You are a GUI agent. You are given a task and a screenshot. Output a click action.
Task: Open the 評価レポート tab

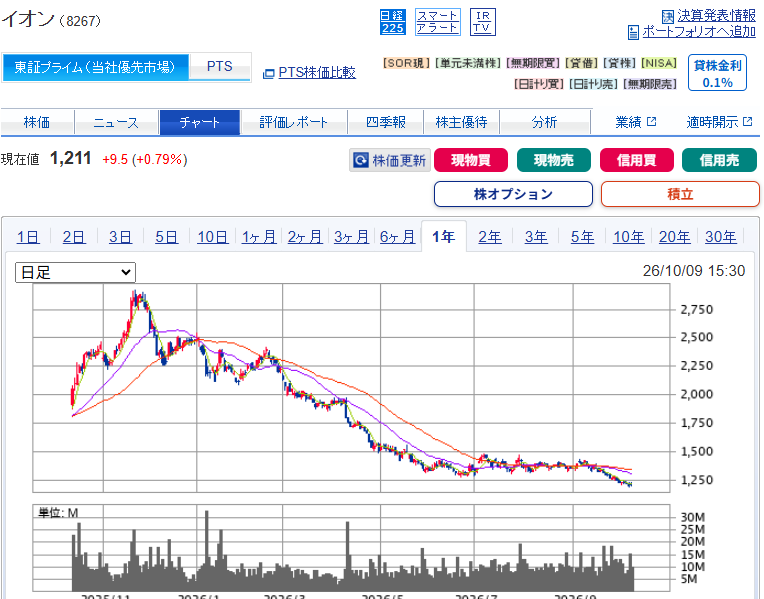coord(294,122)
